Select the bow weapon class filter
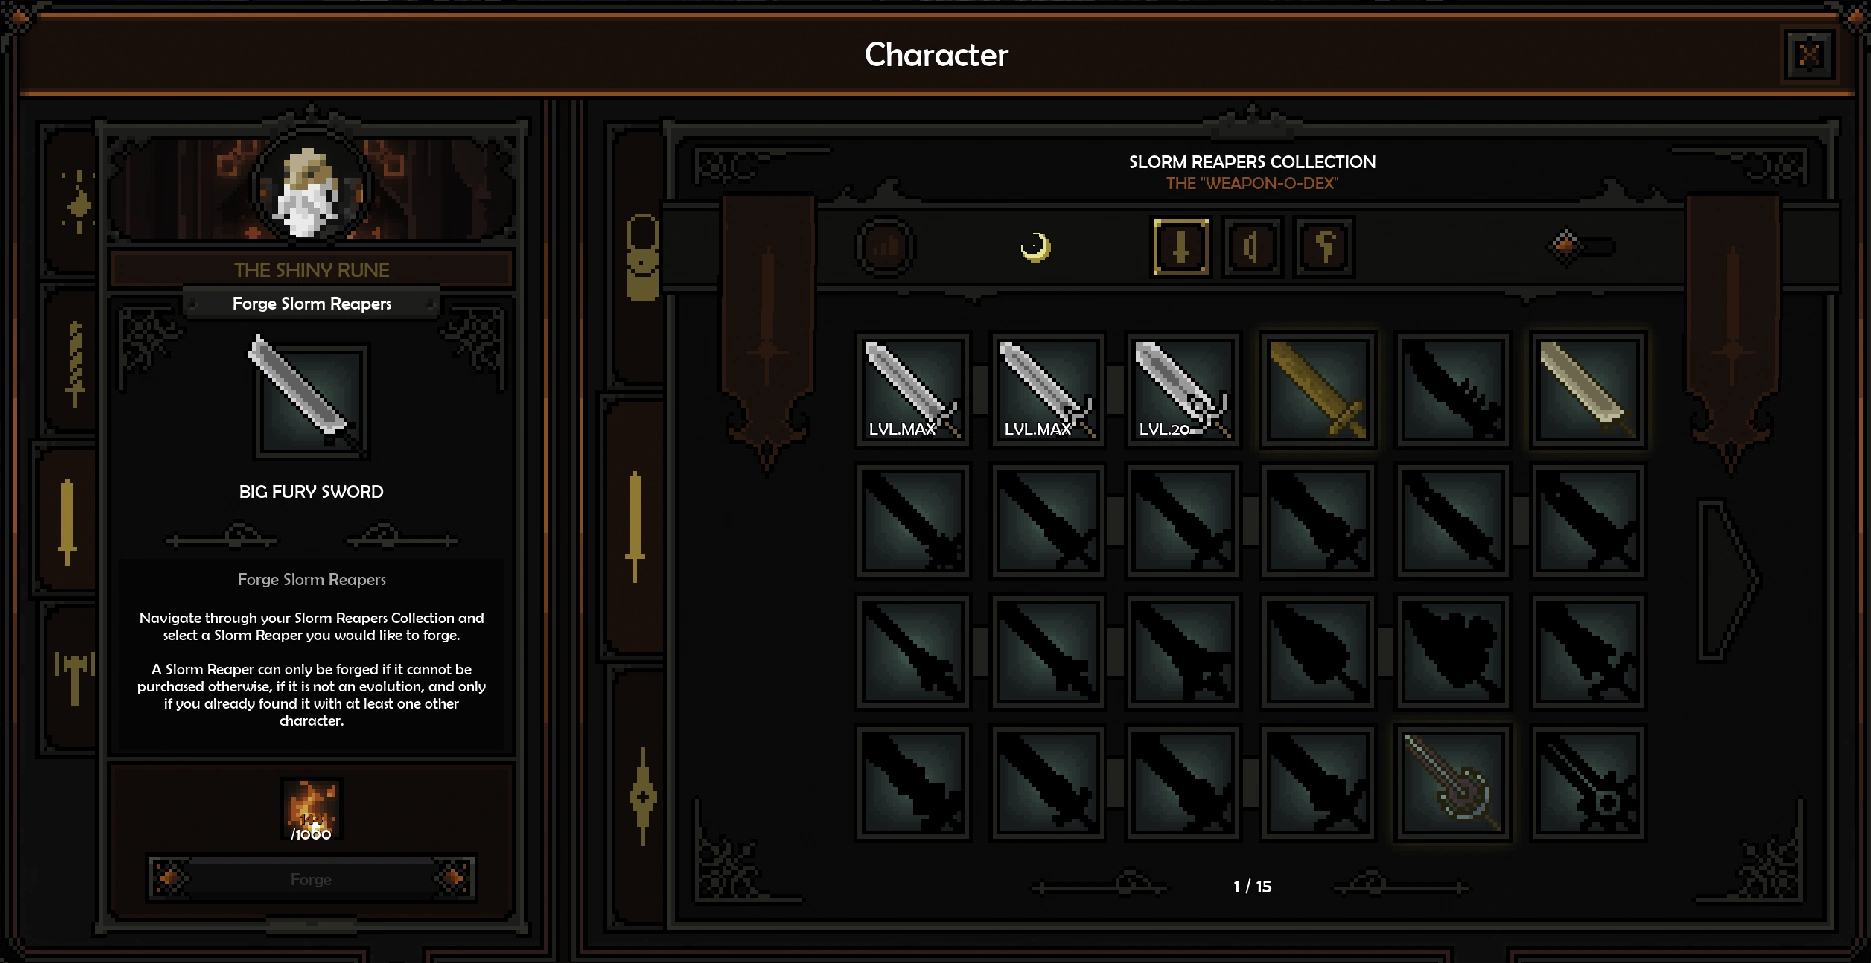This screenshot has height=963, width=1871. (1252, 247)
